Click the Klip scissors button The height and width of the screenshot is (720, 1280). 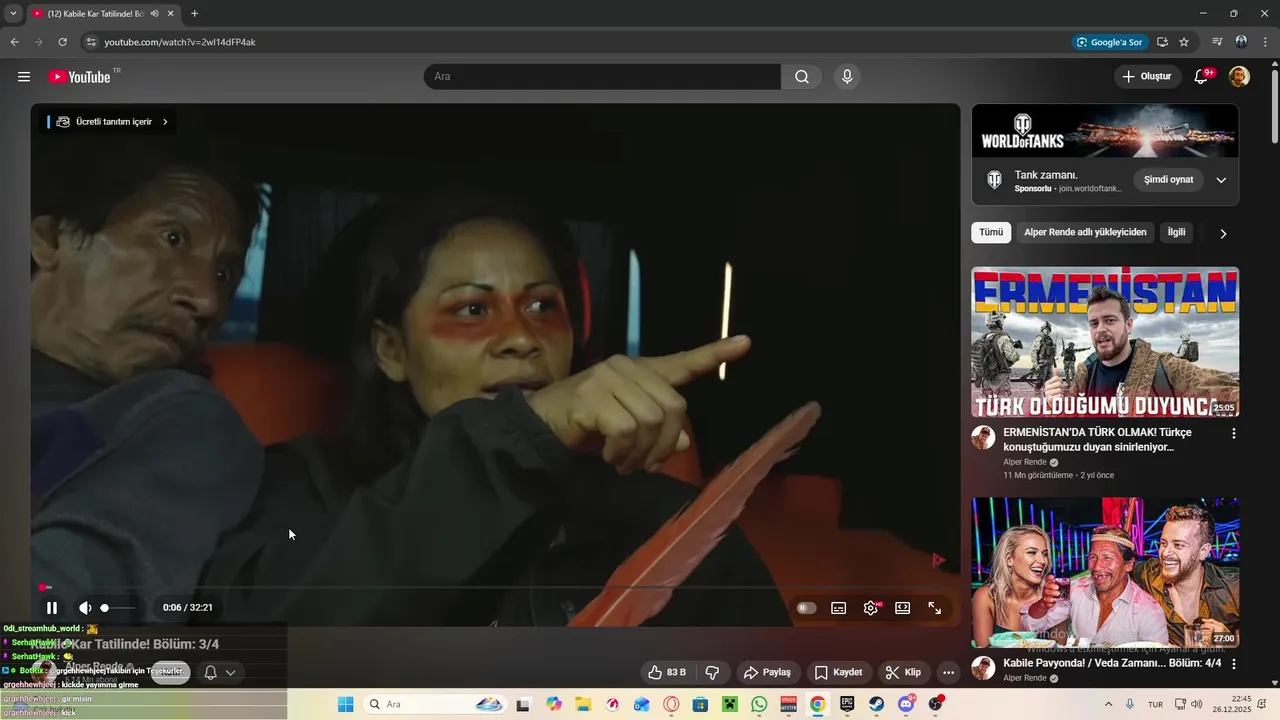pos(903,672)
